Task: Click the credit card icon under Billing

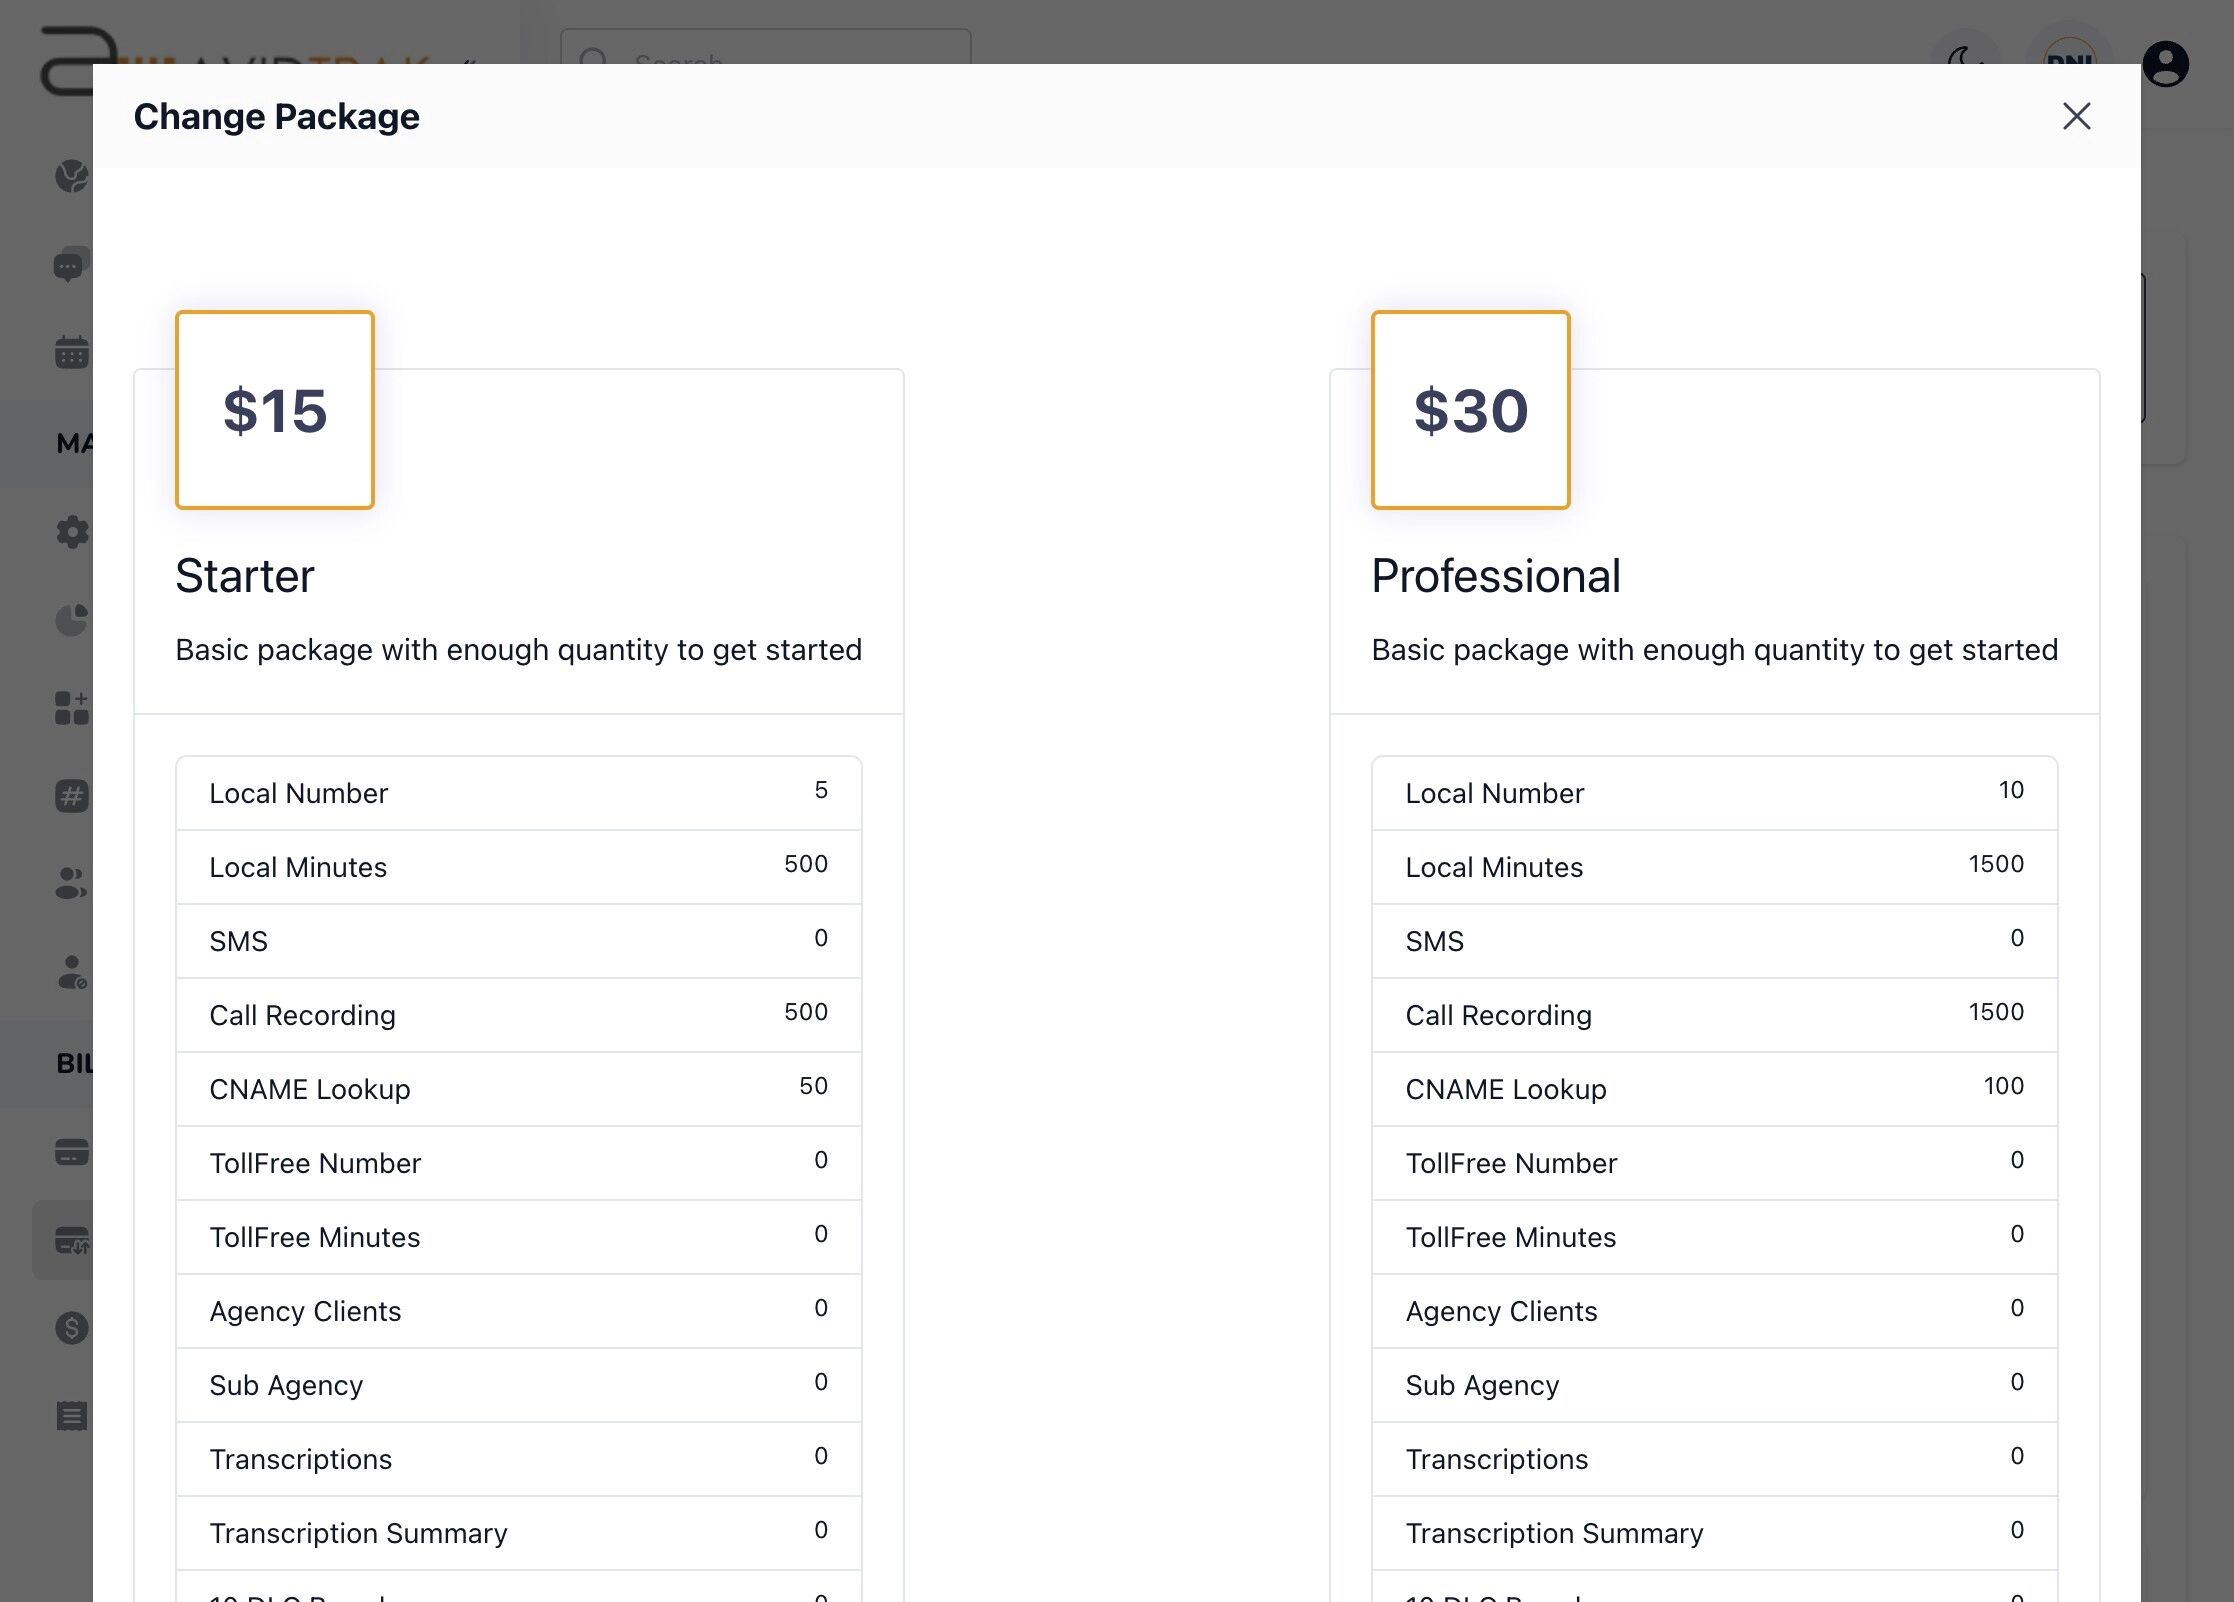Action: point(70,1152)
